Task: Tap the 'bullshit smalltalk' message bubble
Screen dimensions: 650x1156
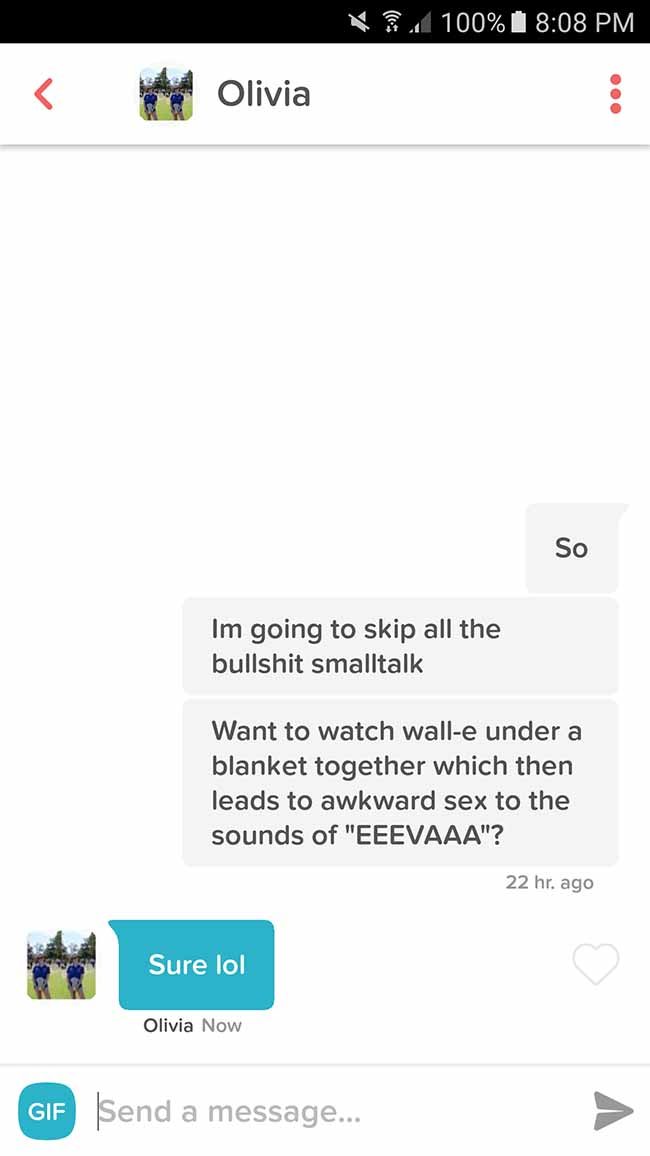Action: tap(400, 646)
